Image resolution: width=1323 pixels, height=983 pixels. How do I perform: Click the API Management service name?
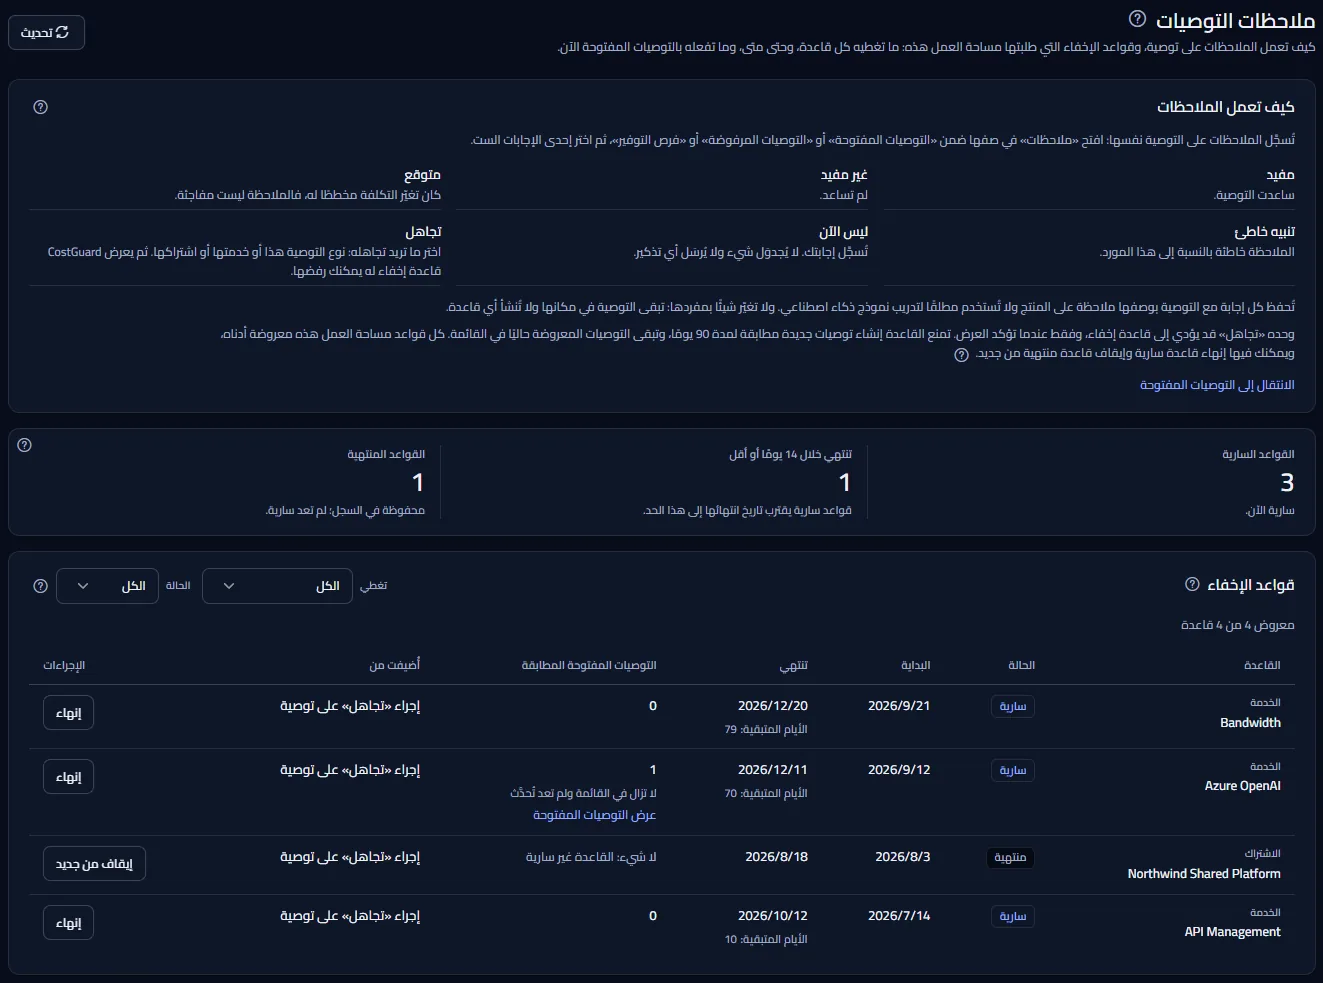1232,932
